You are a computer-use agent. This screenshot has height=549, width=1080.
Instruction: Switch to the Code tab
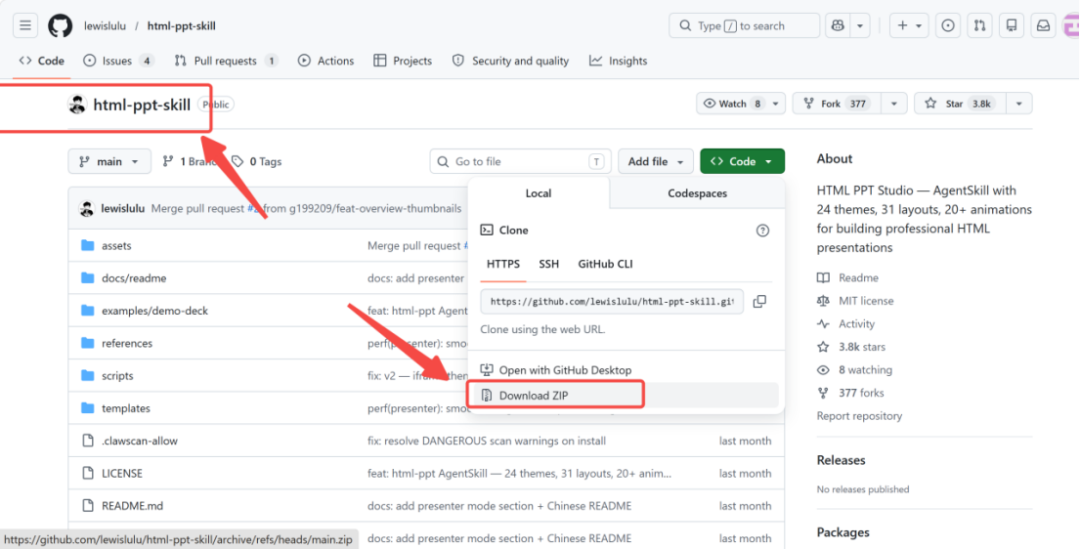click(x=42, y=61)
